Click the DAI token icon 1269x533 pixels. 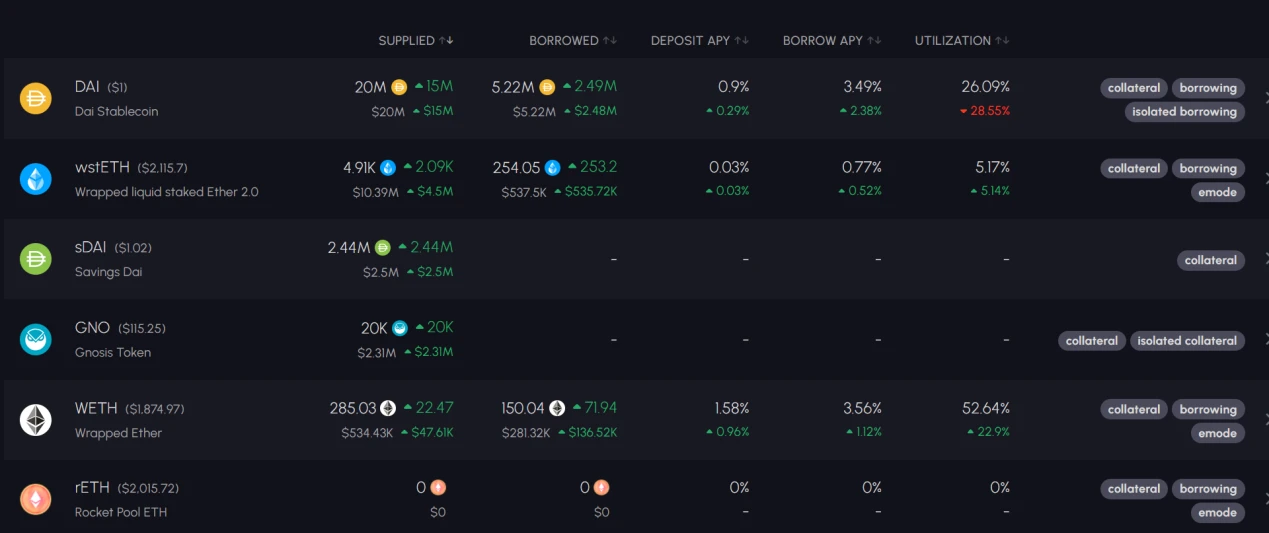[36, 98]
